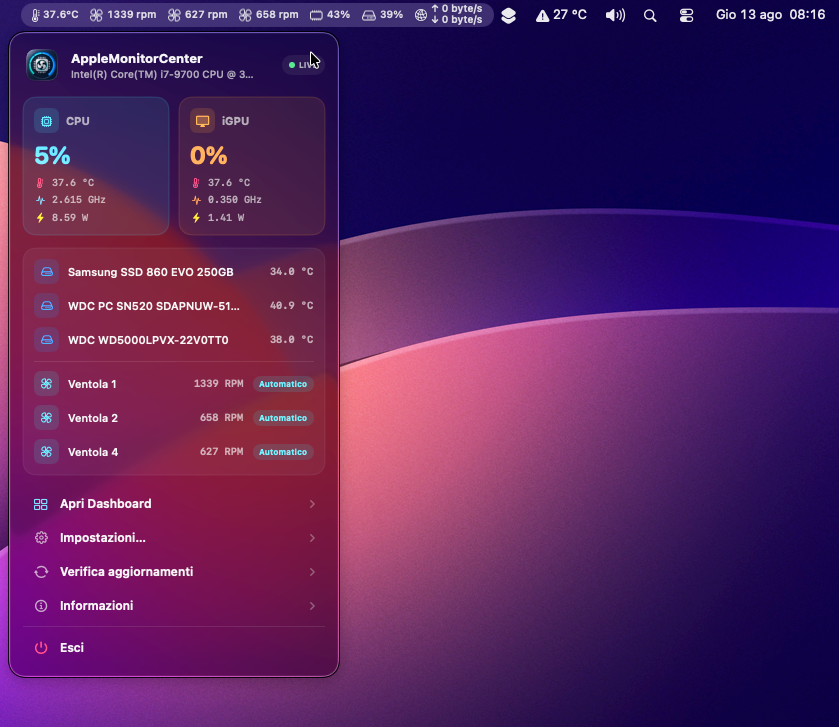Click the Ventola 4 fan icon
839x727 pixels.
coord(47,451)
